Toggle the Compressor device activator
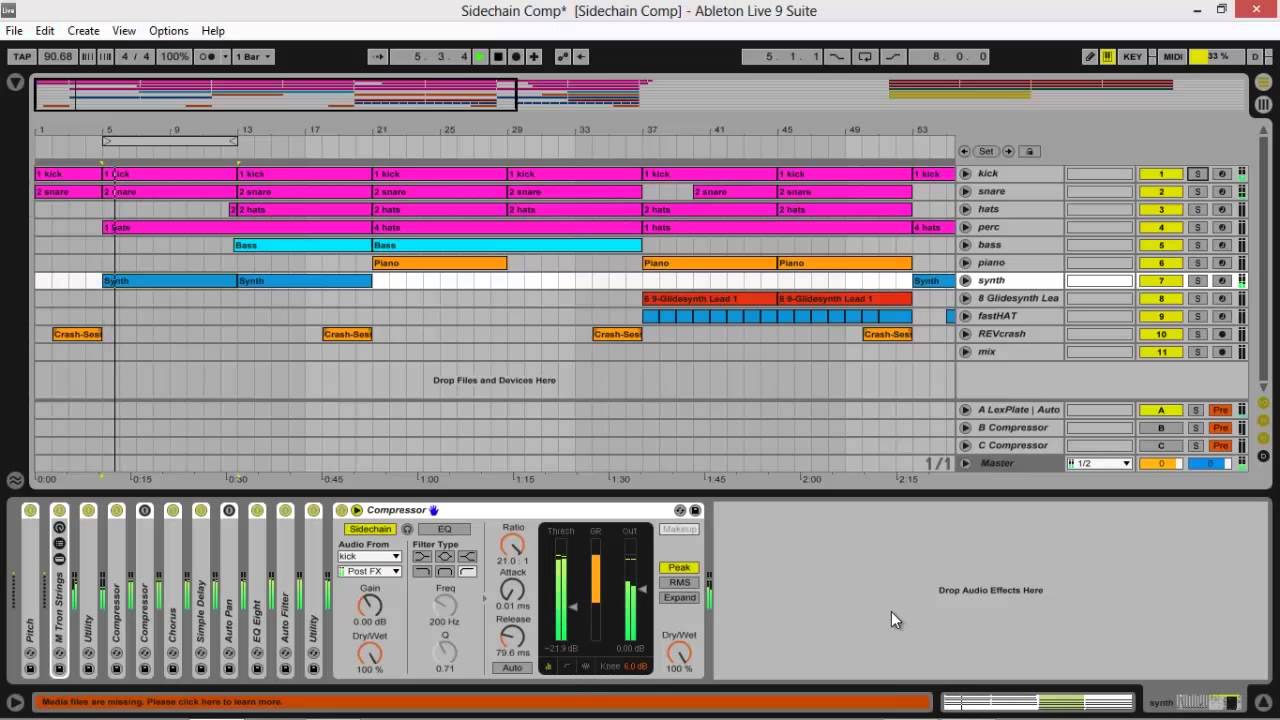The height and width of the screenshot is (720, 1280). [x=341, y=510]
